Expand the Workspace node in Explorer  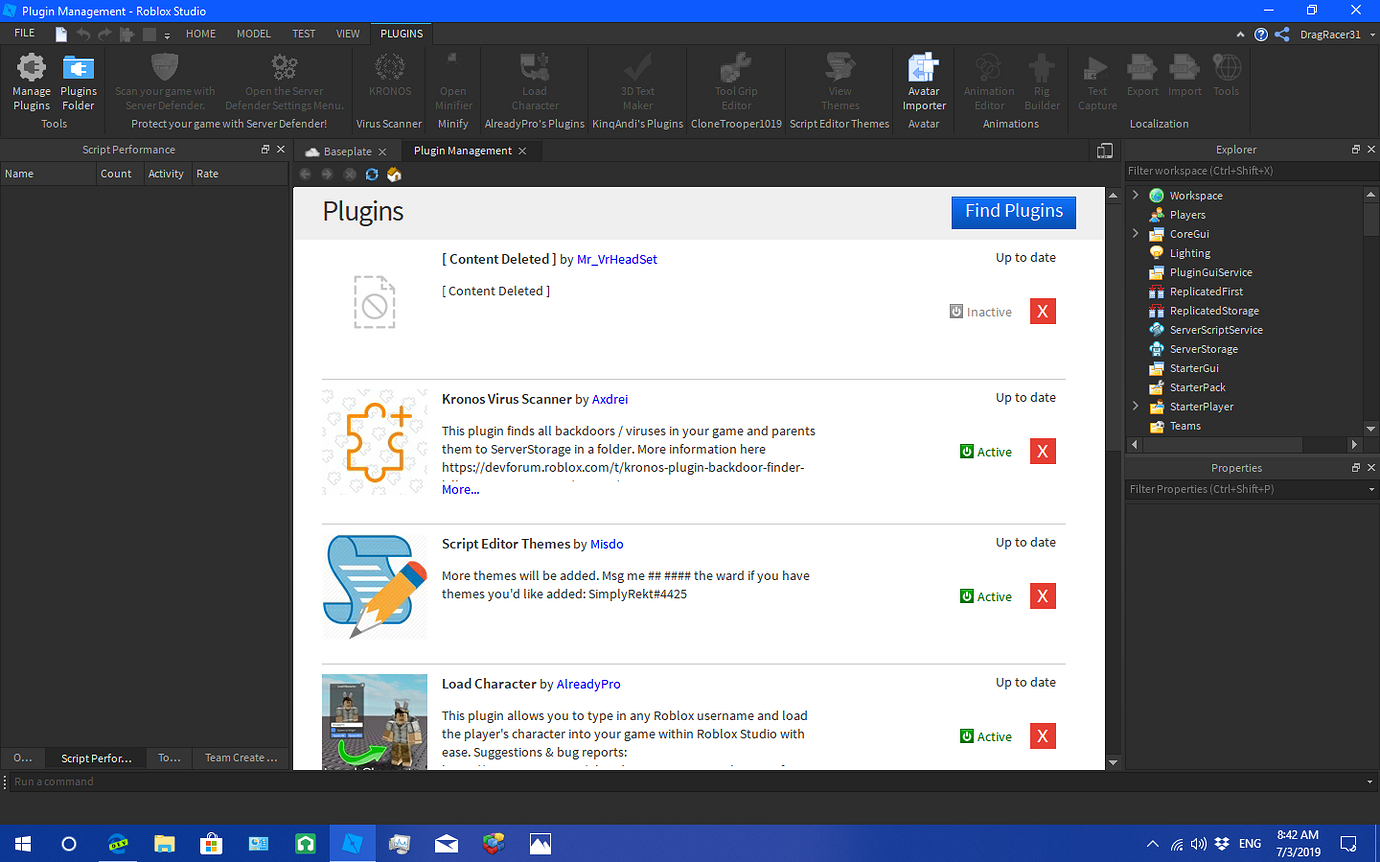[1135, 195]
